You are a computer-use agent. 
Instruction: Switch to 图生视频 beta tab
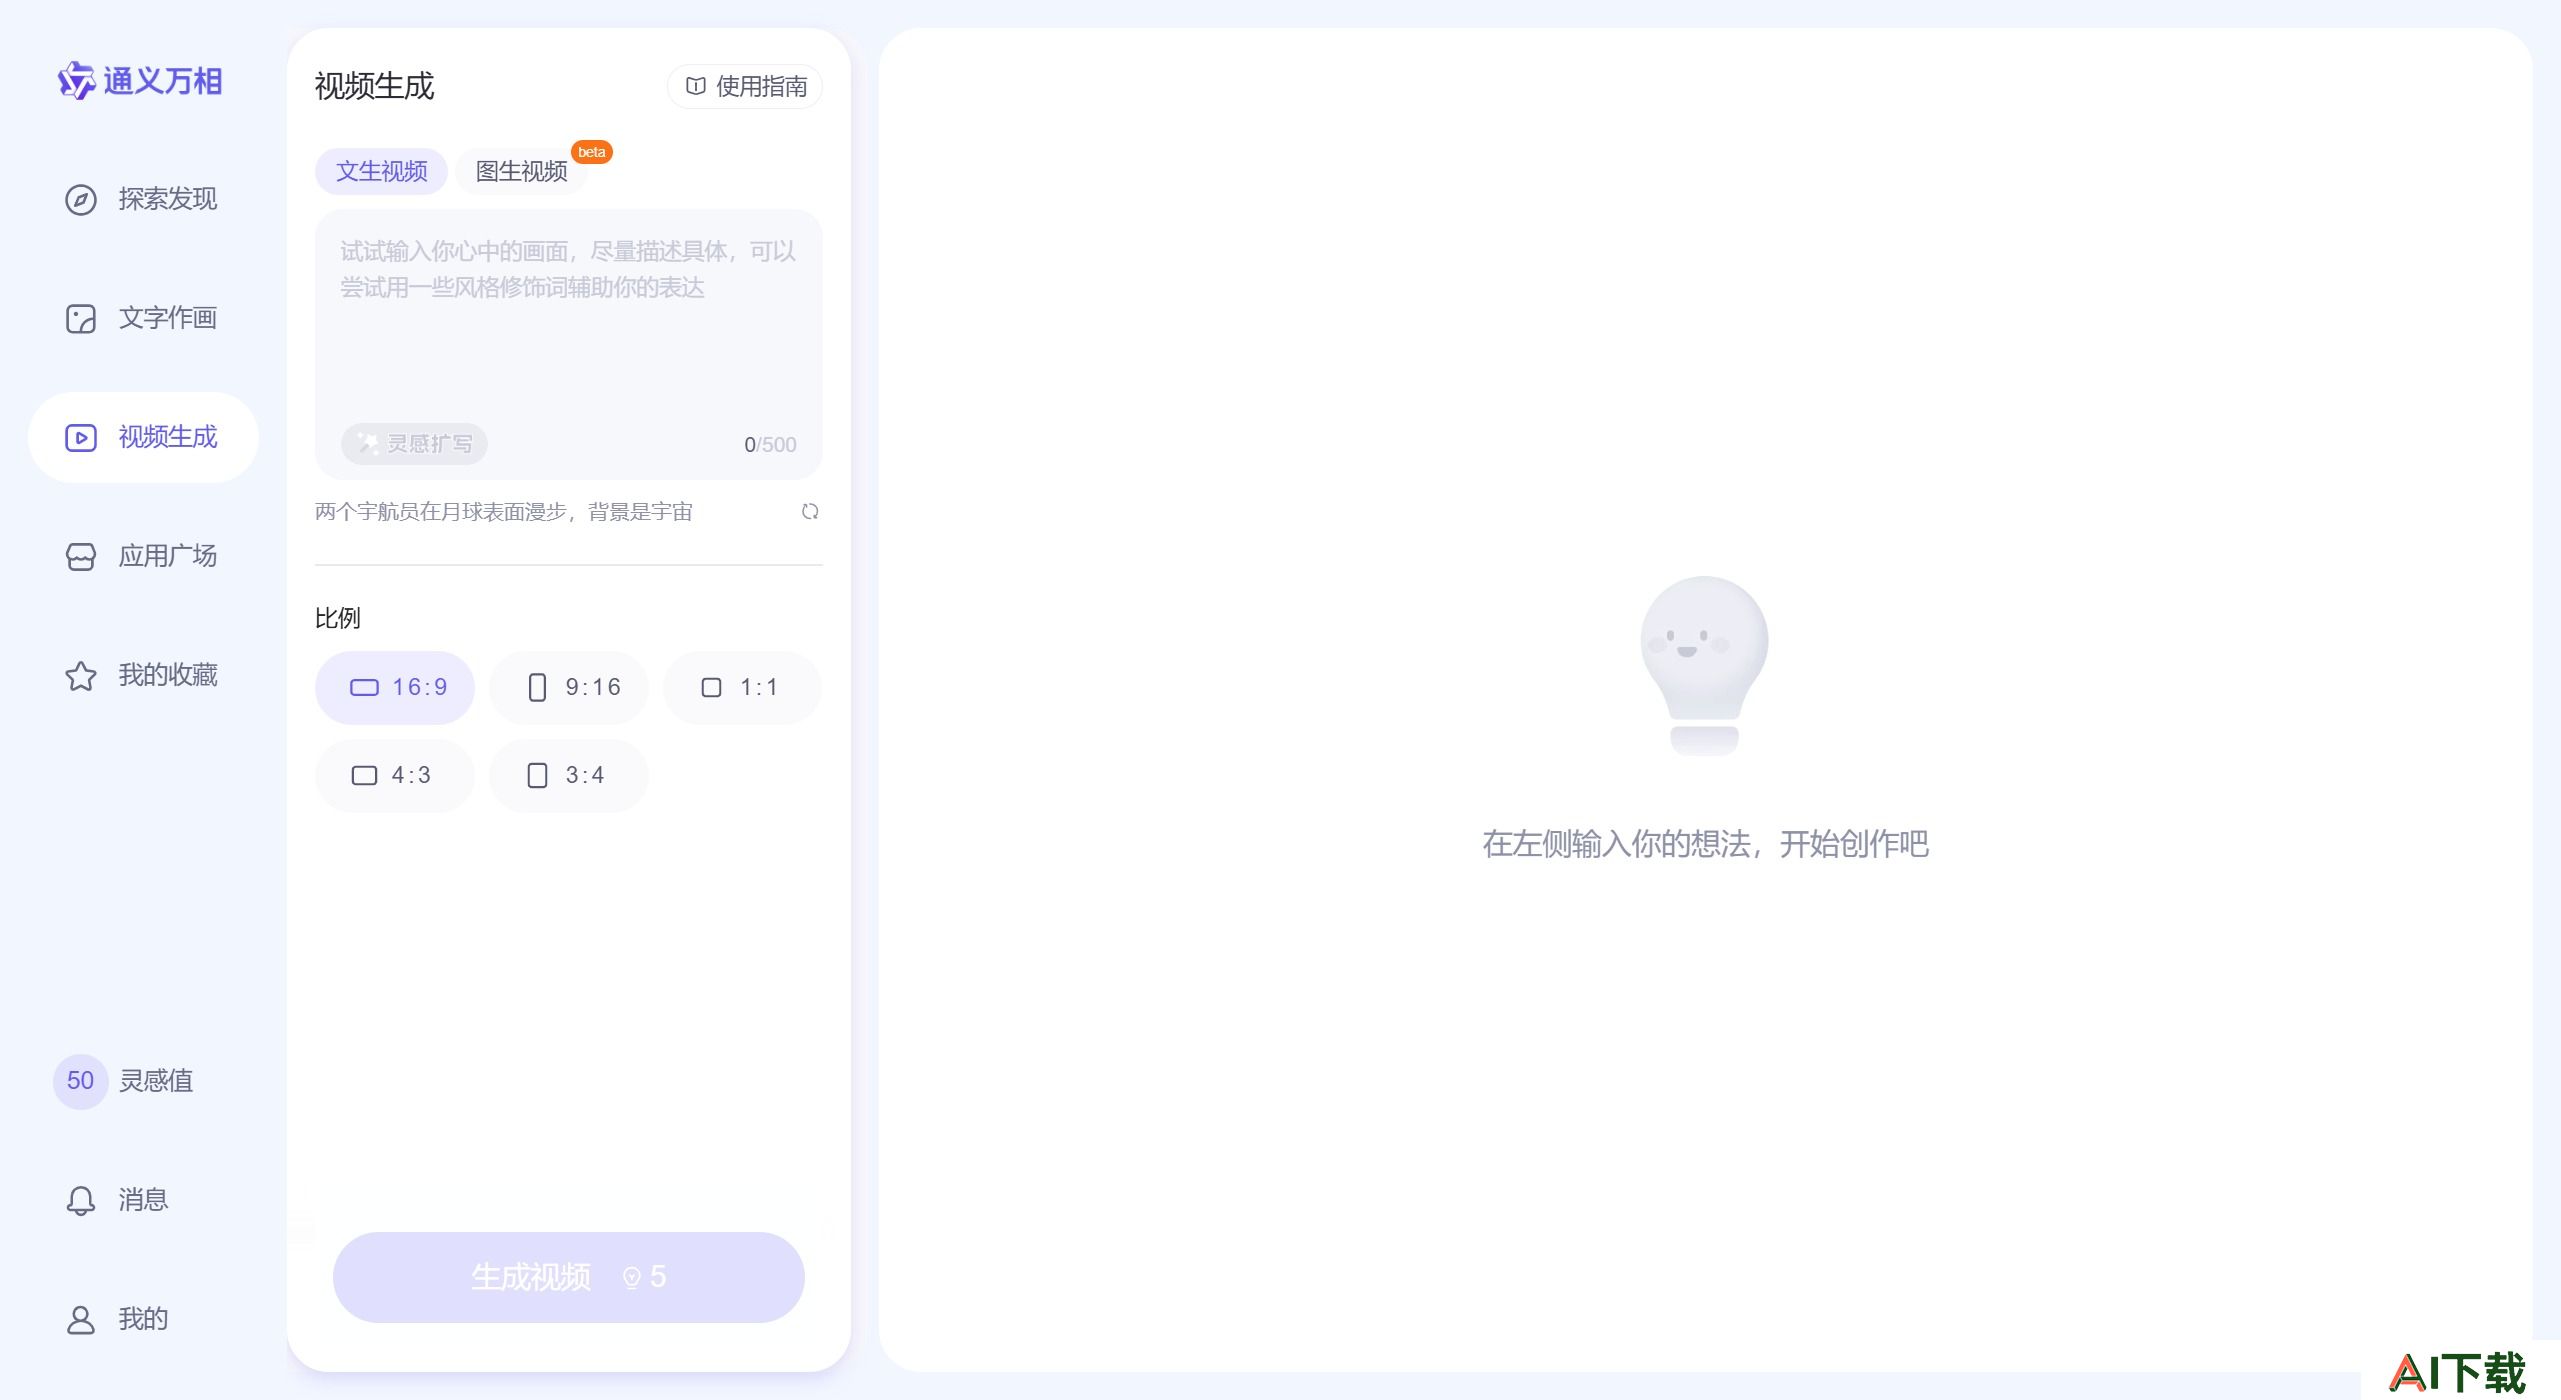click(x=521, y=171)
